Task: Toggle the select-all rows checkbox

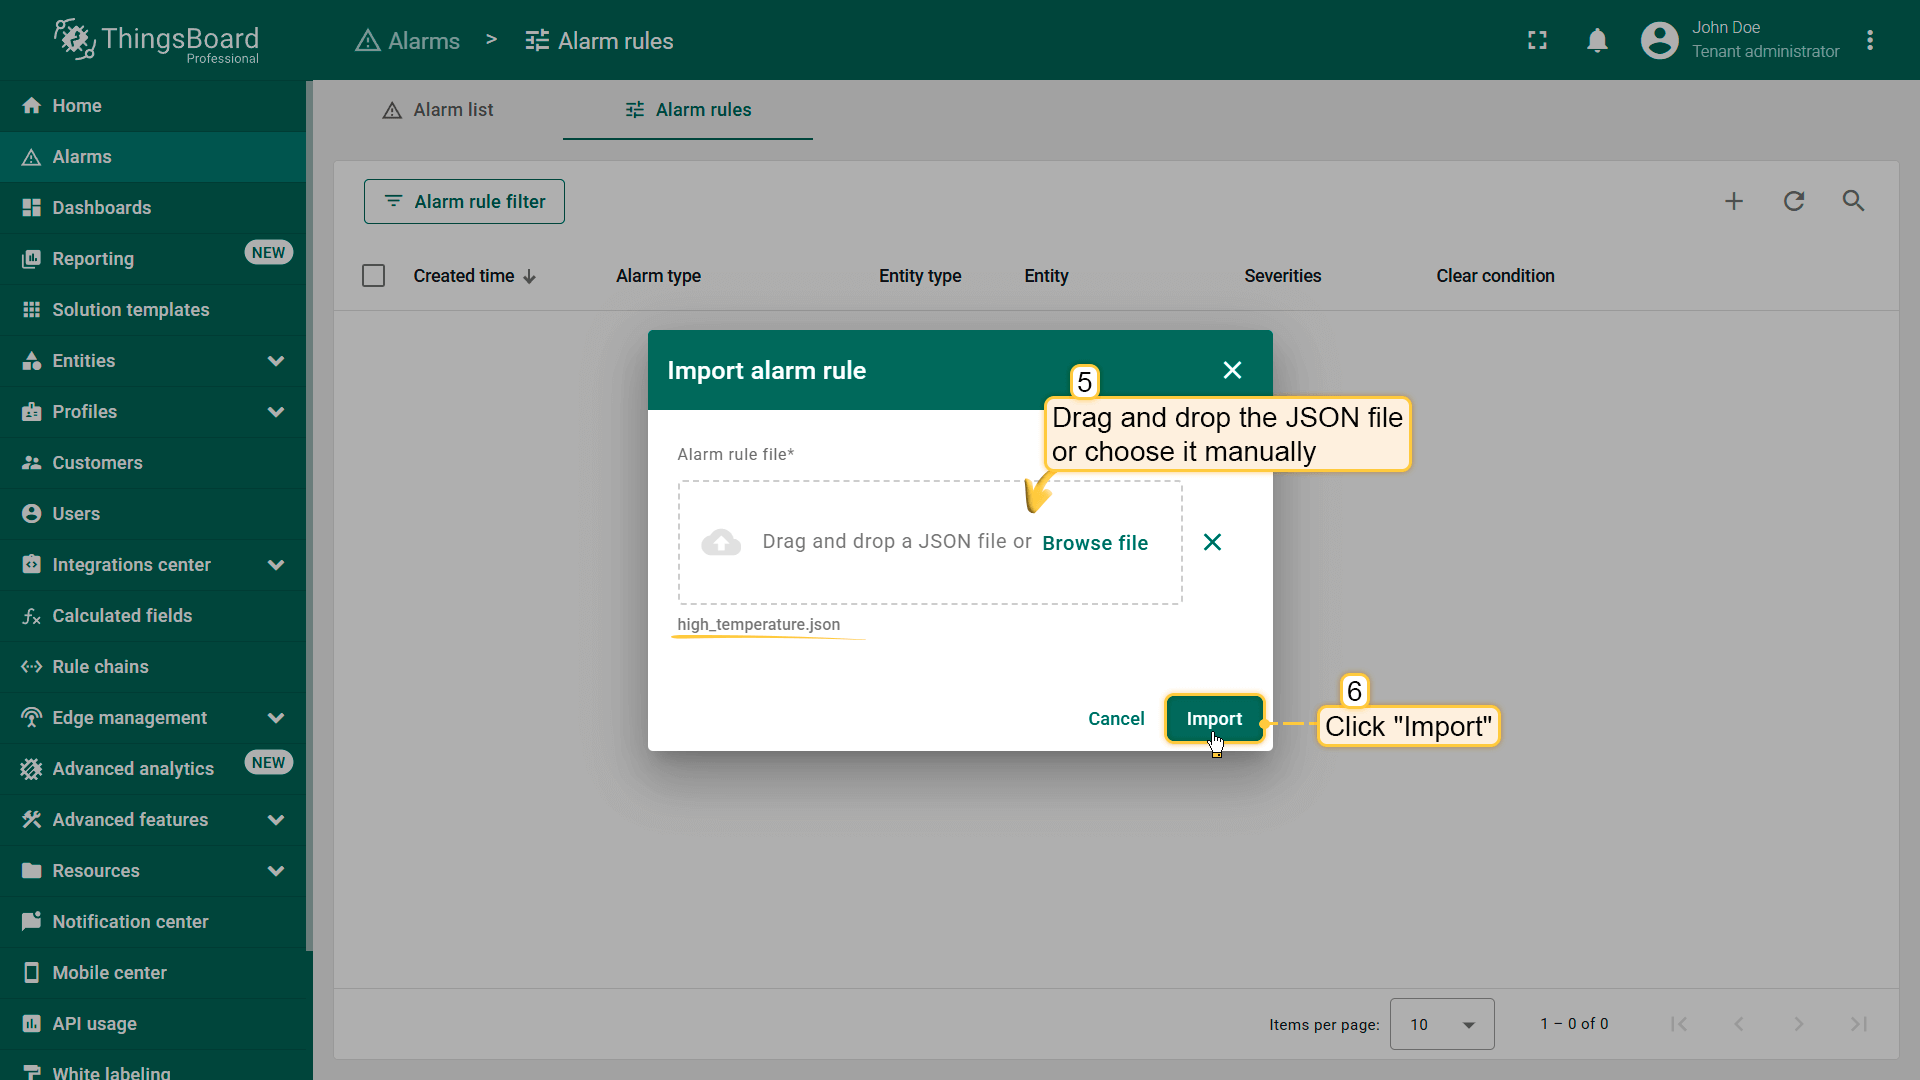Action: tap(373, 276)
